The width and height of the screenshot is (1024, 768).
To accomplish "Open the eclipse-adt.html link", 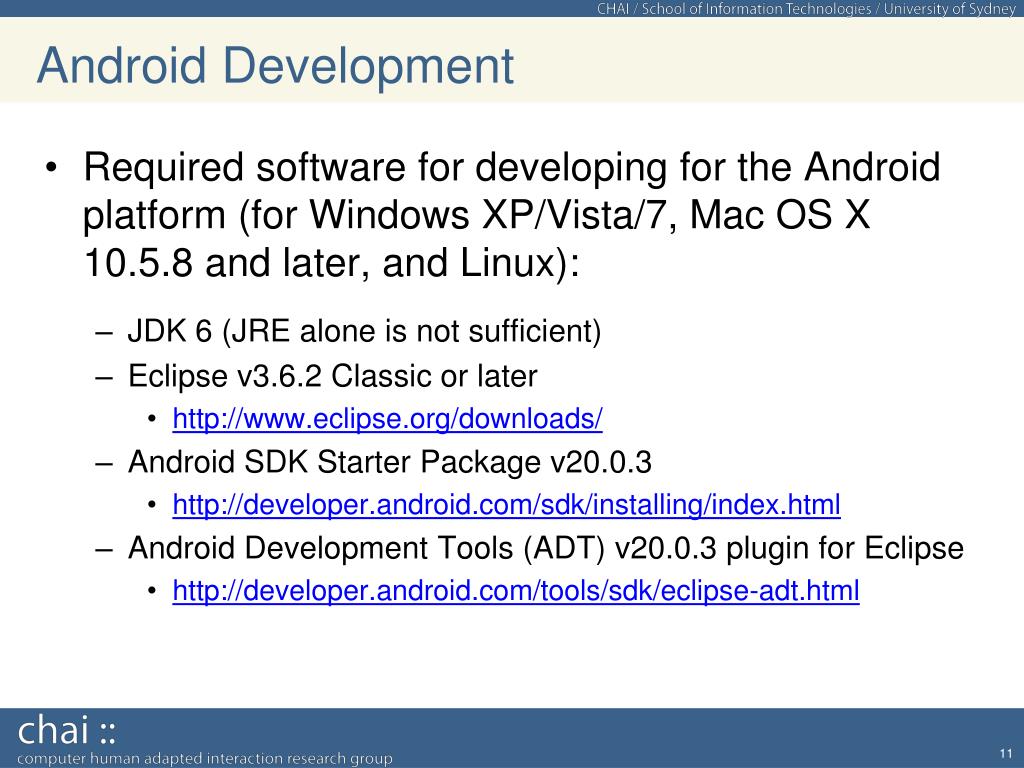I will [x=516, y=591].
